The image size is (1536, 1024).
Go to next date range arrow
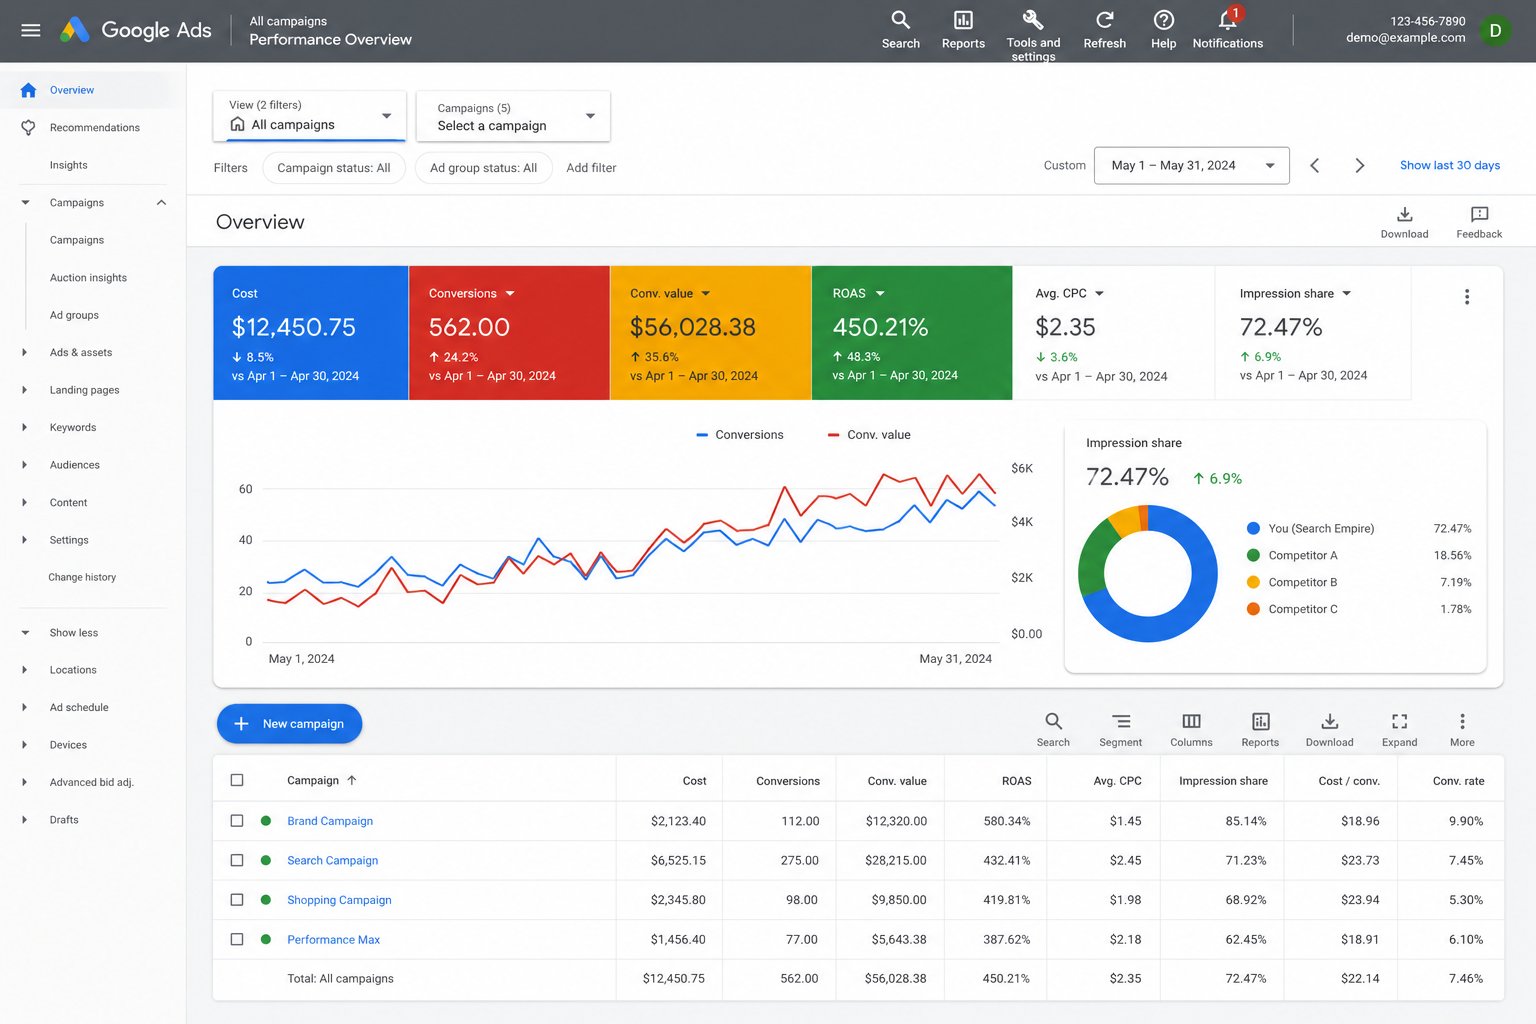point(1359,166)
